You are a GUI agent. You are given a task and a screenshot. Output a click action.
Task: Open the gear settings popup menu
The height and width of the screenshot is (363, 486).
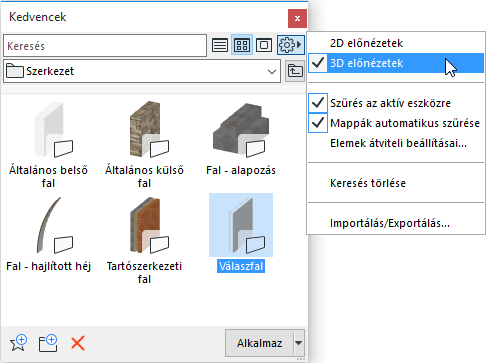click(x=291, y=45)
